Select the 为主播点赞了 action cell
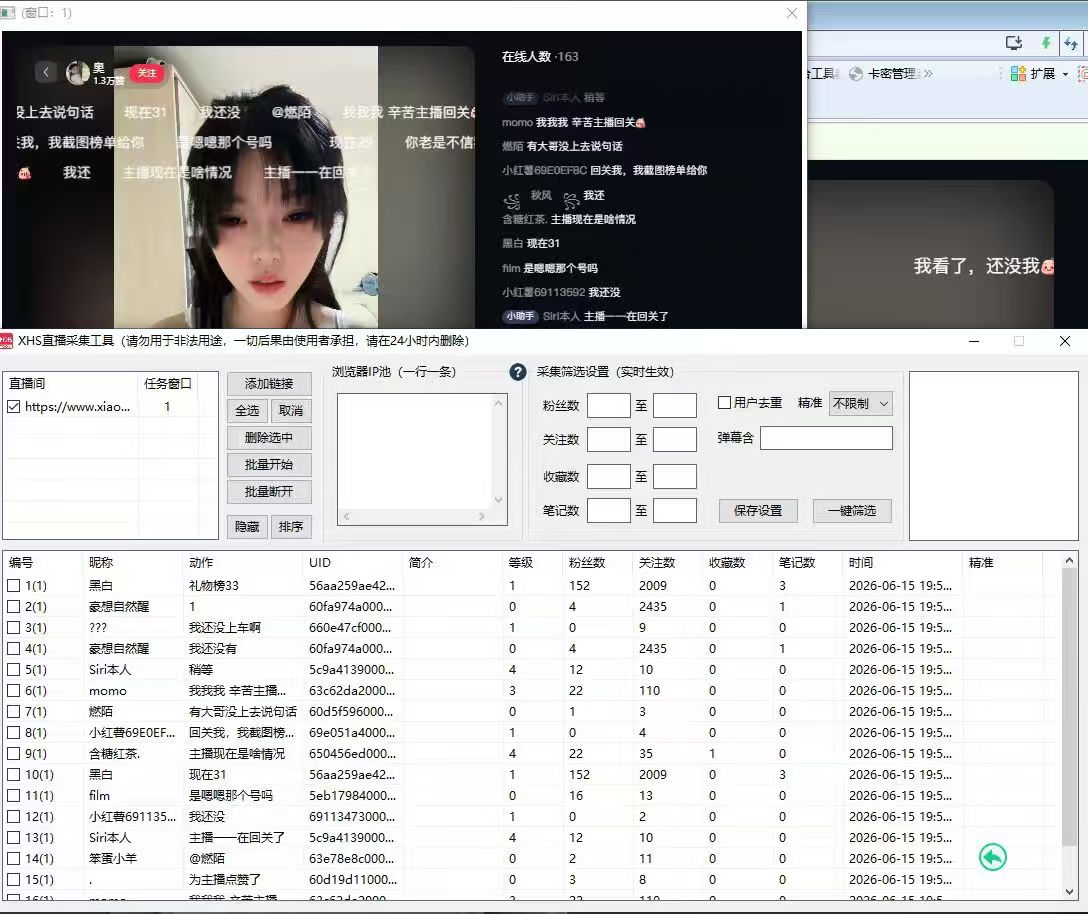This screenshot has height=914, width=1088. click(x=225, y=880)
